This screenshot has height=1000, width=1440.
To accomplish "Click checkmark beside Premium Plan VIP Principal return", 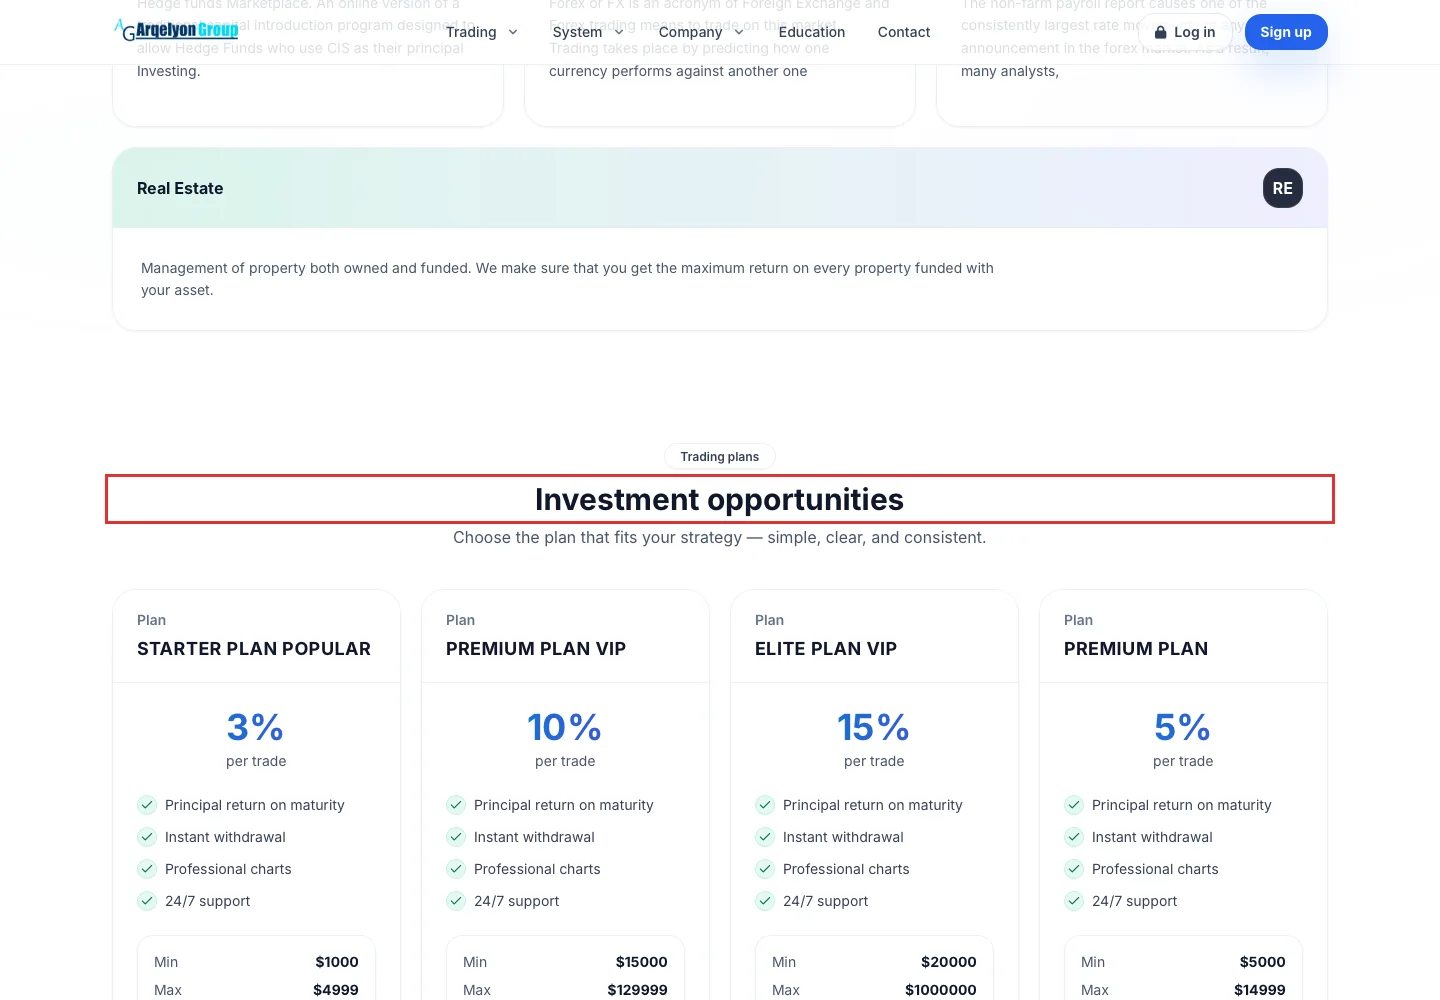I will pyautogui.click(x=456, y=805).
